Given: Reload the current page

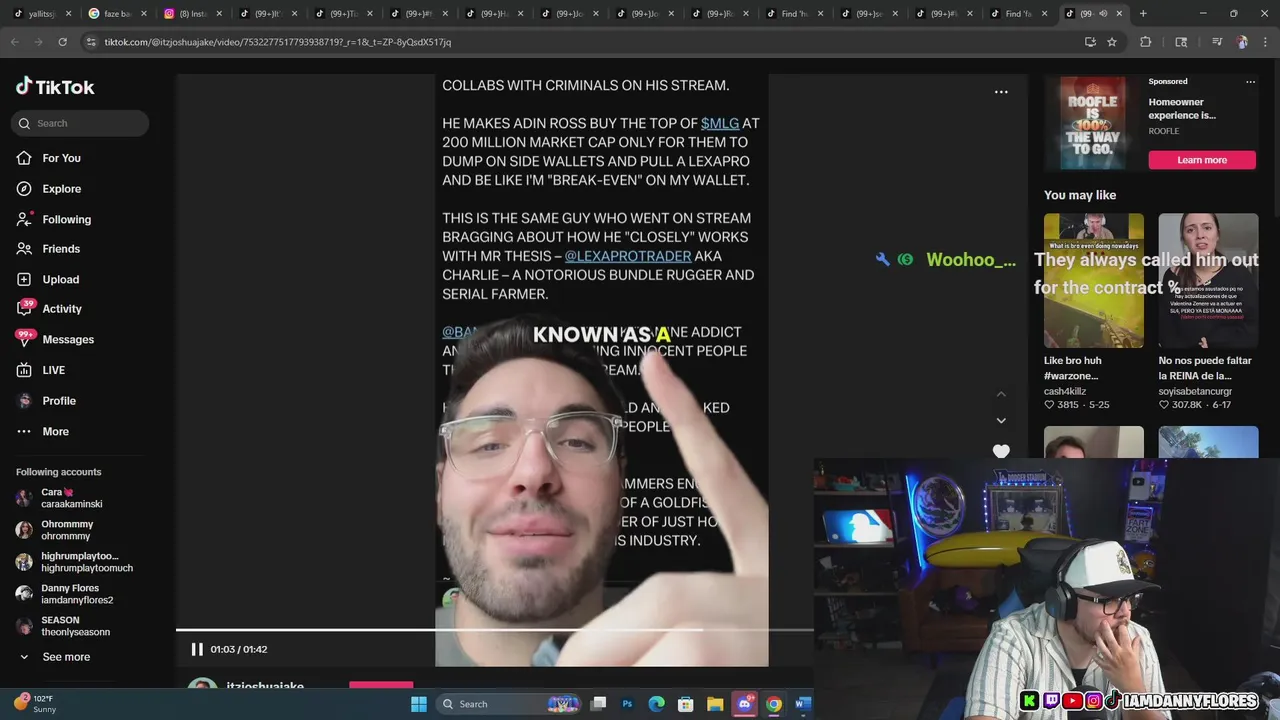Looking at the screenshot, I should [62, 42].
